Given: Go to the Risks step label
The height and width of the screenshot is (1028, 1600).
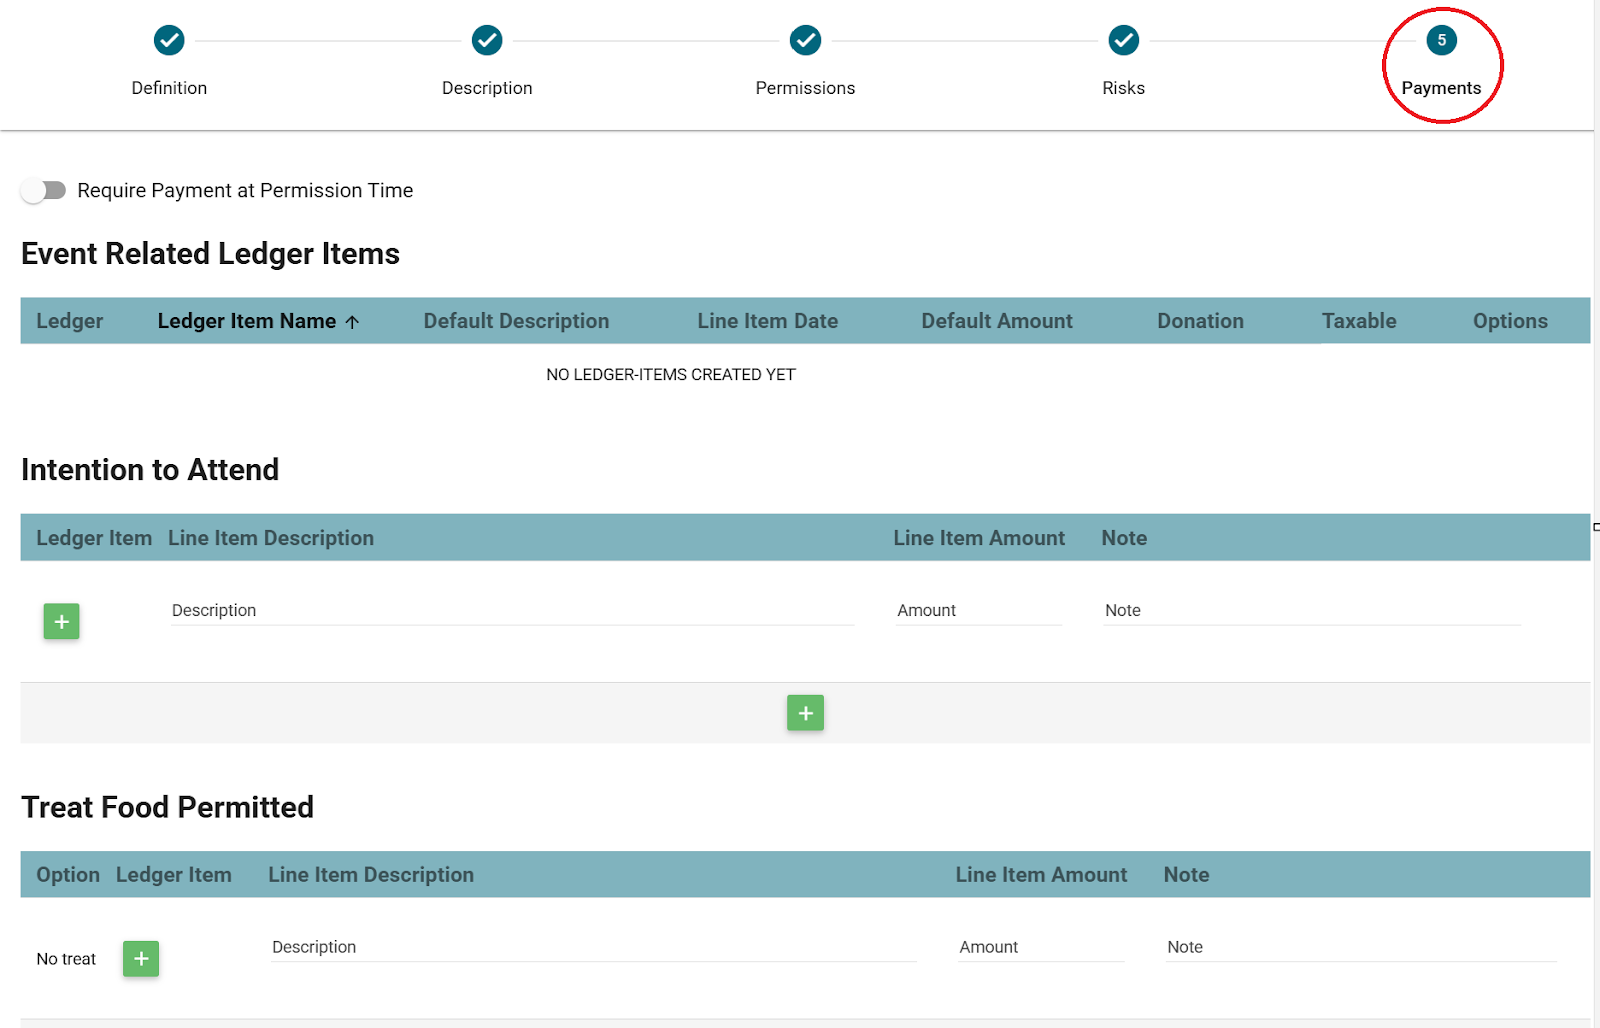Looking at the screenshot, I should [x=1123, y=88].
